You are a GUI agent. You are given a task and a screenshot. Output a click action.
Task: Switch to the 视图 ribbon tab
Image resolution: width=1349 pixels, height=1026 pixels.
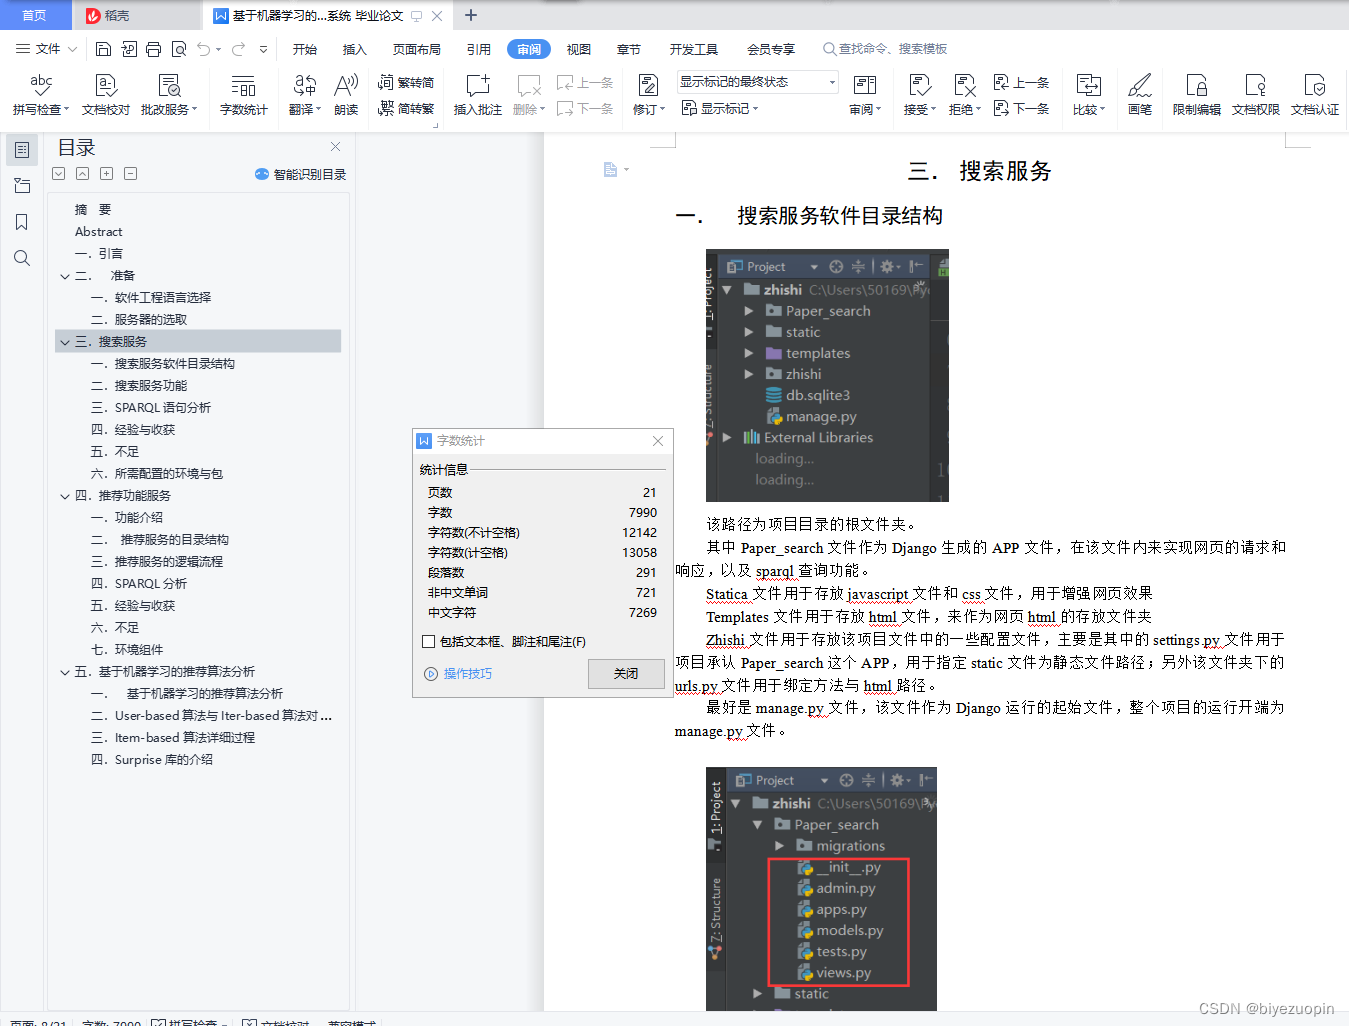578,48
